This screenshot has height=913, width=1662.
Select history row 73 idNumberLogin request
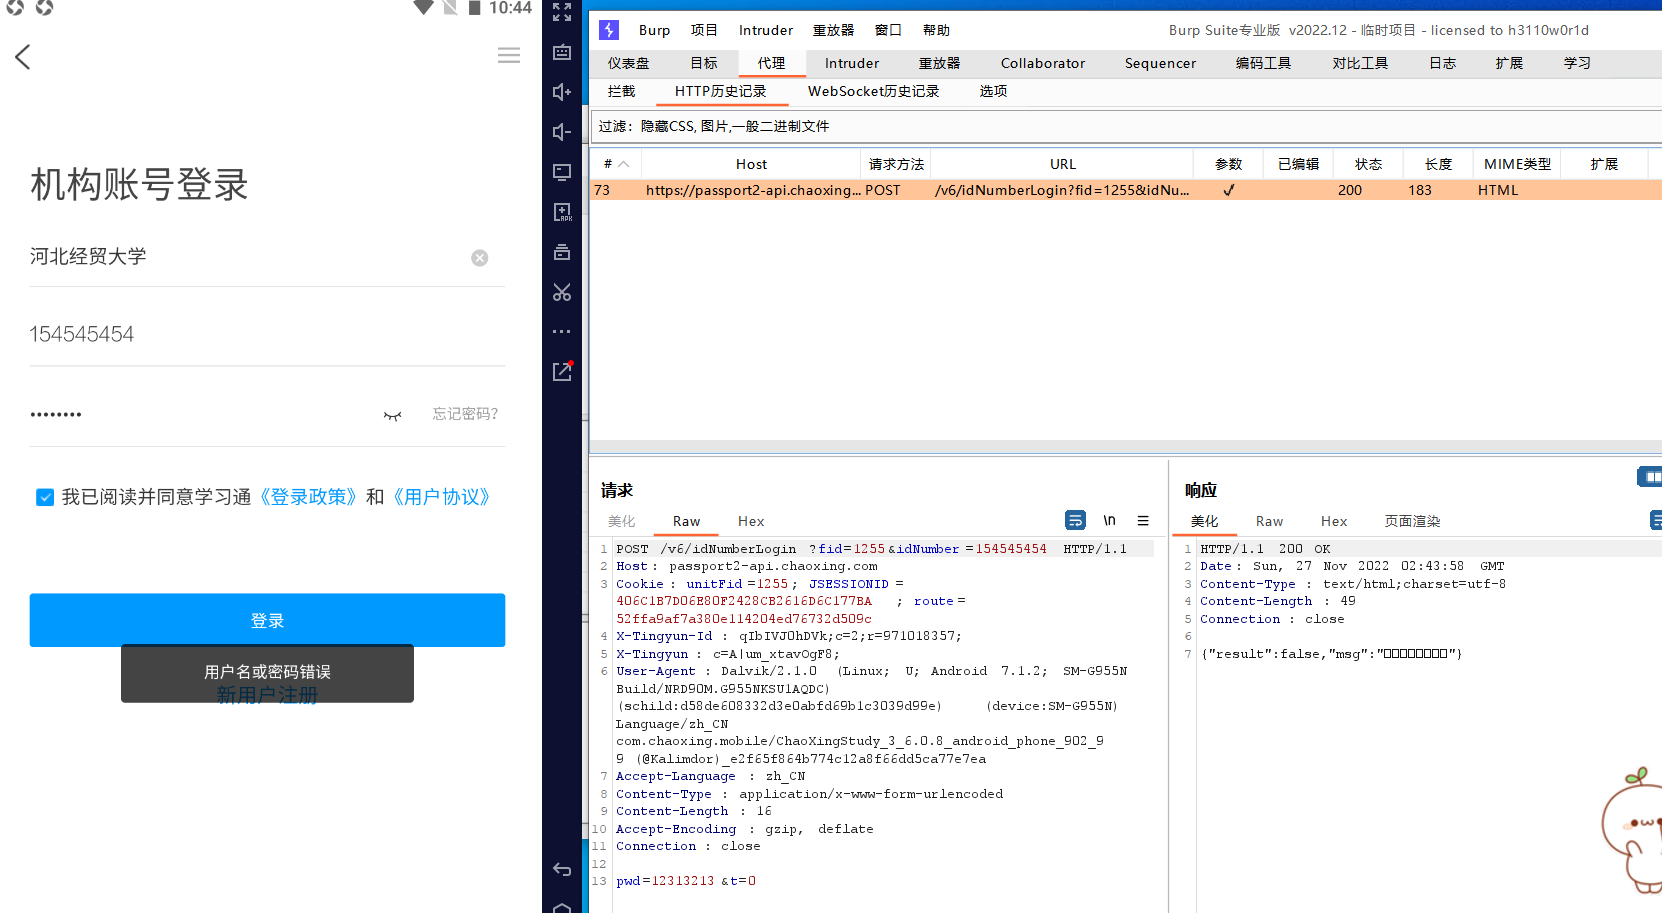pyautogui.click(x=1125, y=190)
